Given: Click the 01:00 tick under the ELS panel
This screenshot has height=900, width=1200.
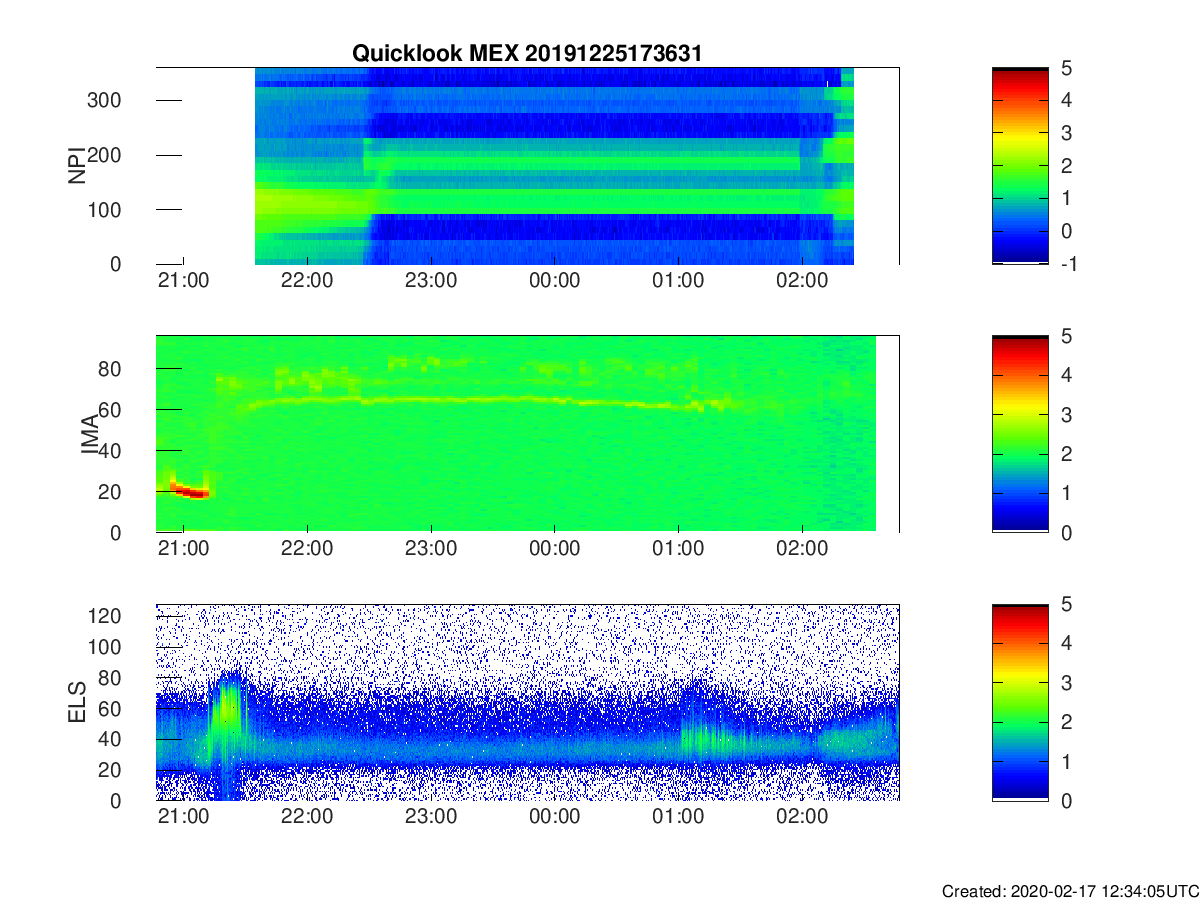Looking at the screenshot, I should pyautogui.click(x=679, y=816).
